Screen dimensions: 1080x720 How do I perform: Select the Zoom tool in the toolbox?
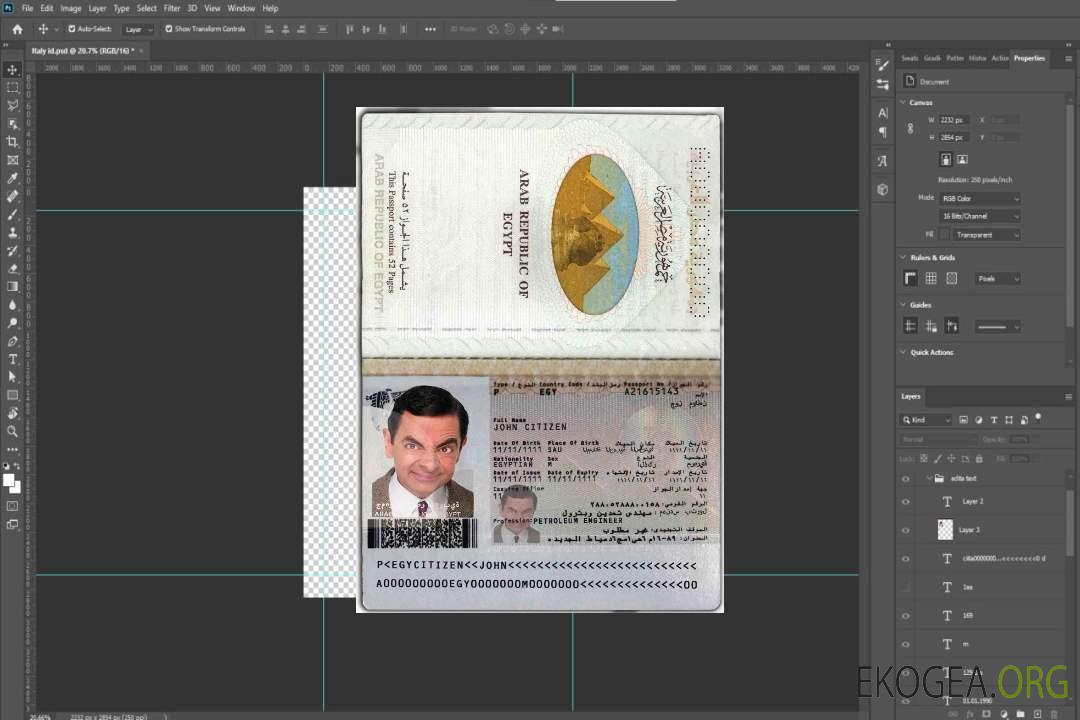tap(12, 431)
